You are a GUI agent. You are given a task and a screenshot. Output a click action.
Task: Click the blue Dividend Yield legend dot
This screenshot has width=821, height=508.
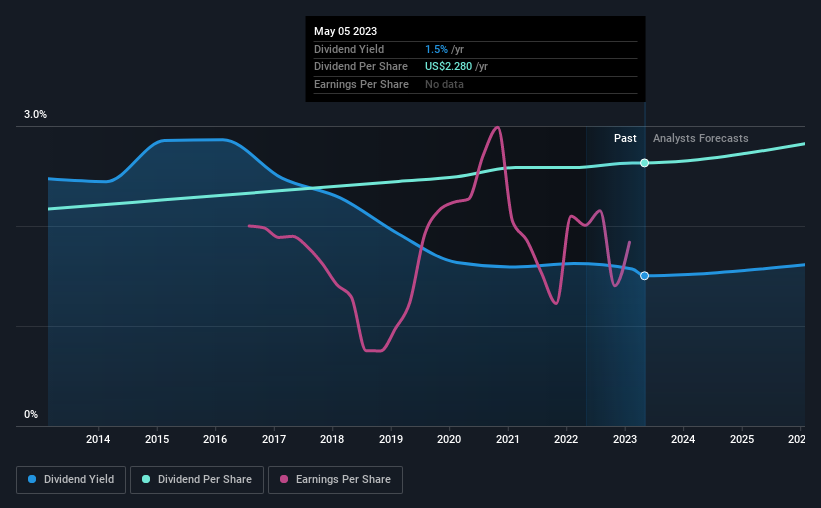[32, 479]
